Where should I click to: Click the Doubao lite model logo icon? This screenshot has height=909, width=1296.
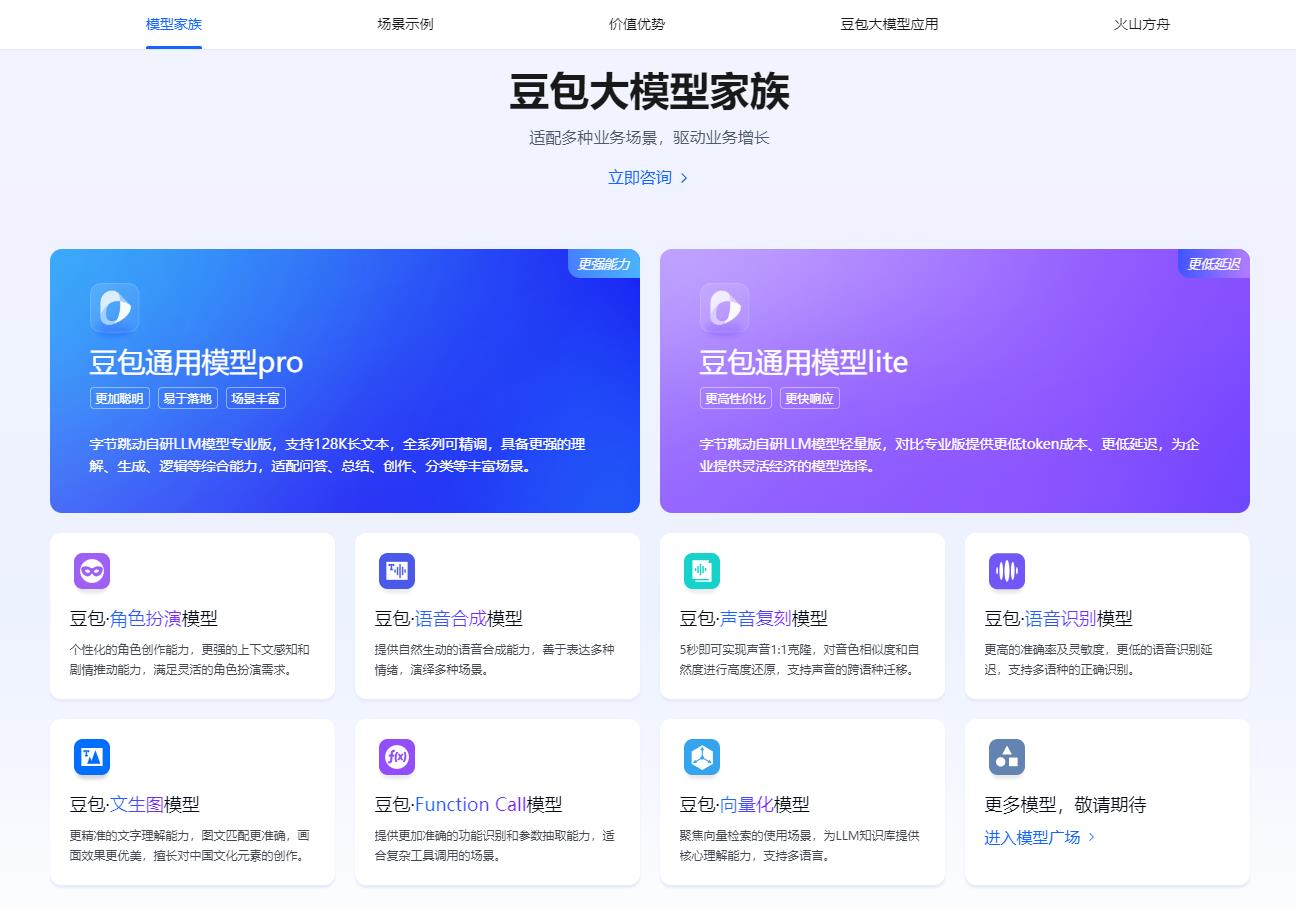pyautogui.click(x=725, y=308)
